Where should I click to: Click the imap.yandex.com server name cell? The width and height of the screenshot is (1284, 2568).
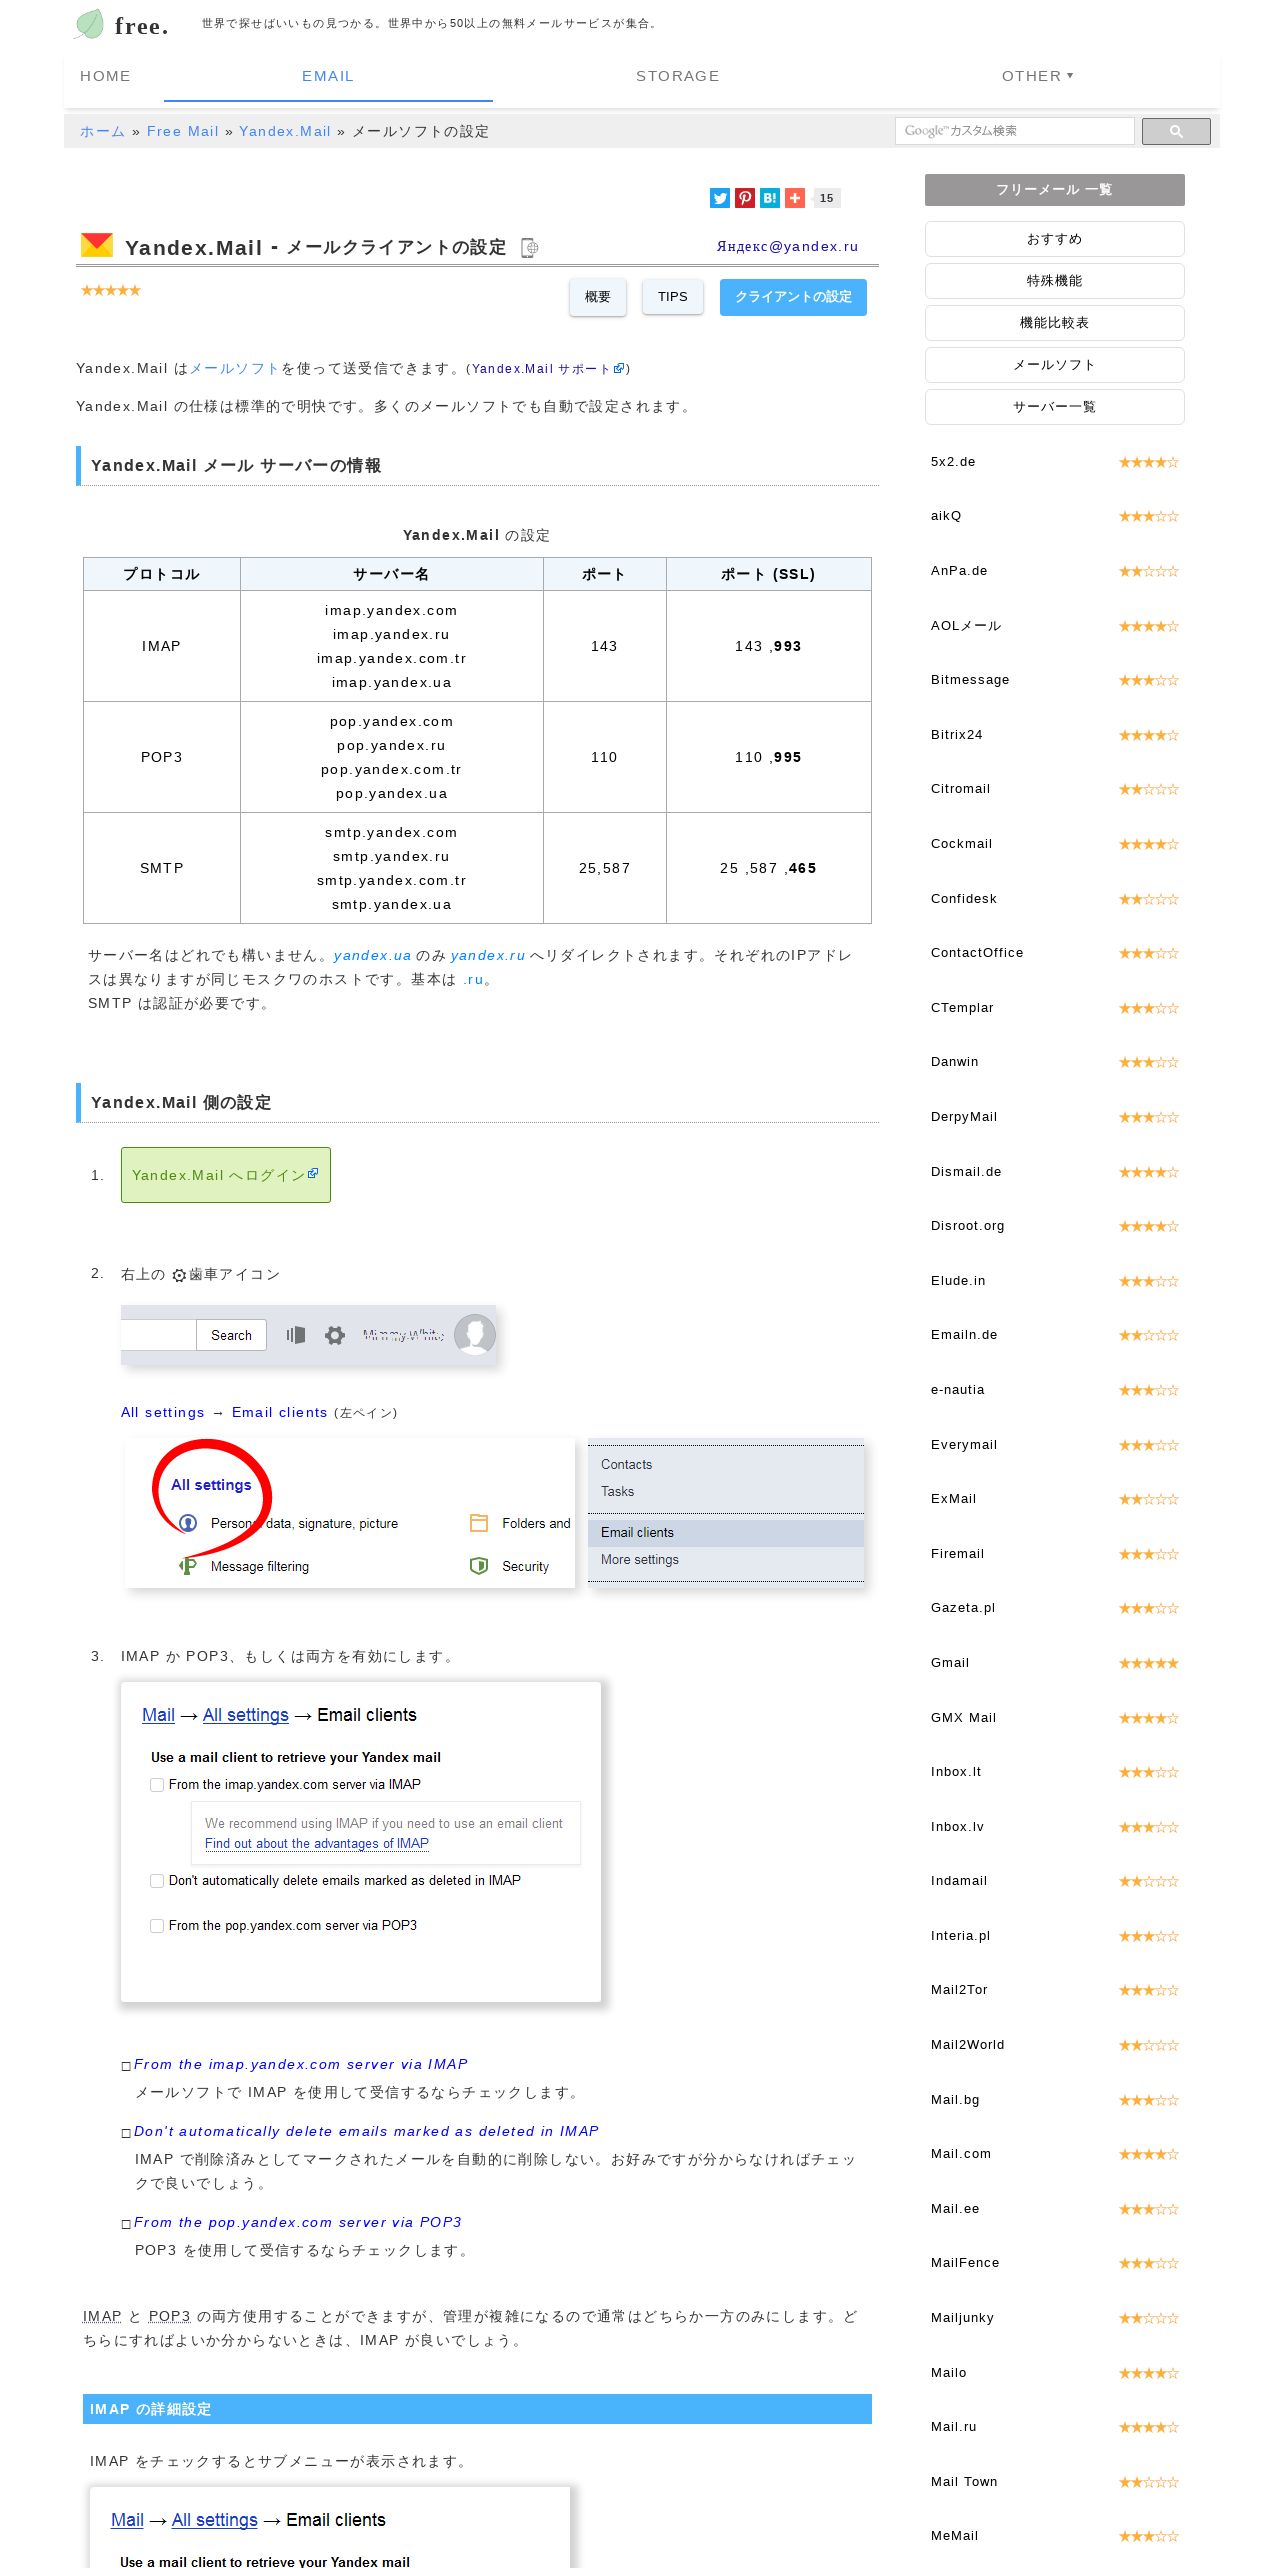click(391, 611)
